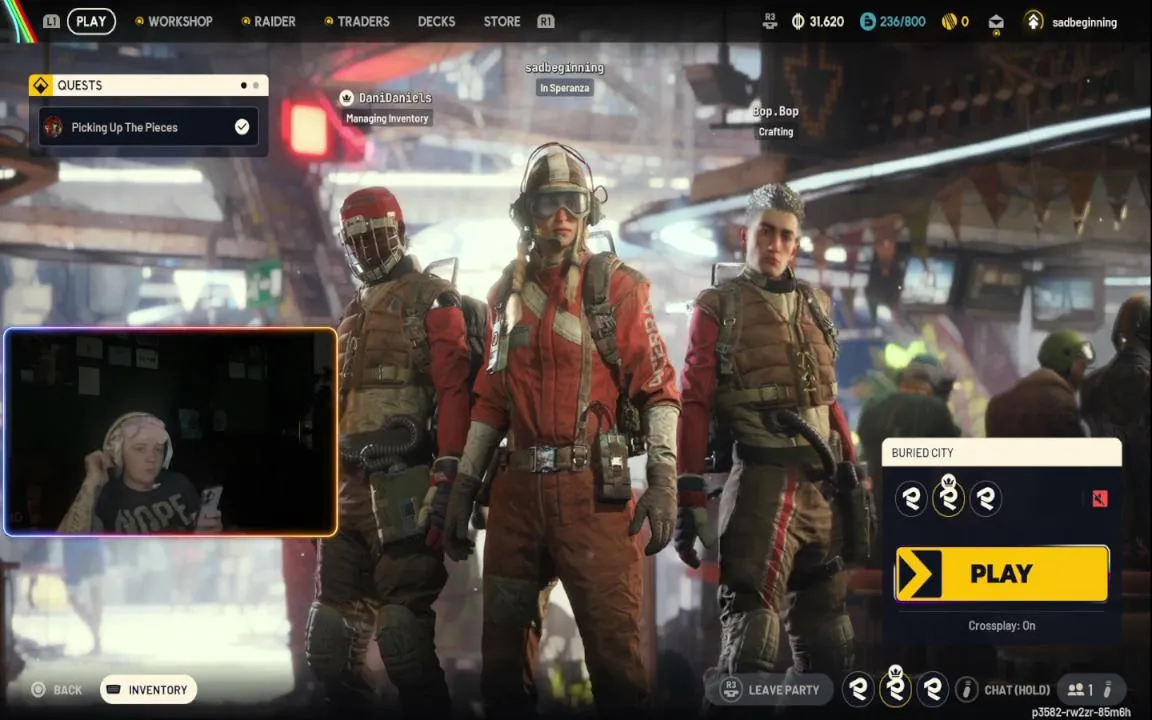Screen dimensions: 1152x720
Task: Click the gold currency value 0
Action: click(x=965, y=21)
